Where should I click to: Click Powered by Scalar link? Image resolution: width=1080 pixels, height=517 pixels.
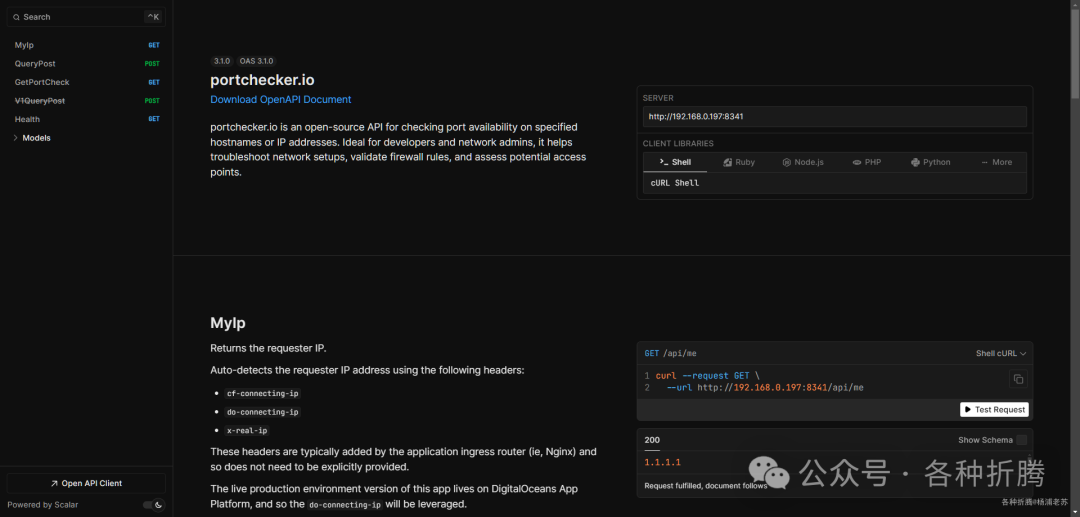(43, 505)
